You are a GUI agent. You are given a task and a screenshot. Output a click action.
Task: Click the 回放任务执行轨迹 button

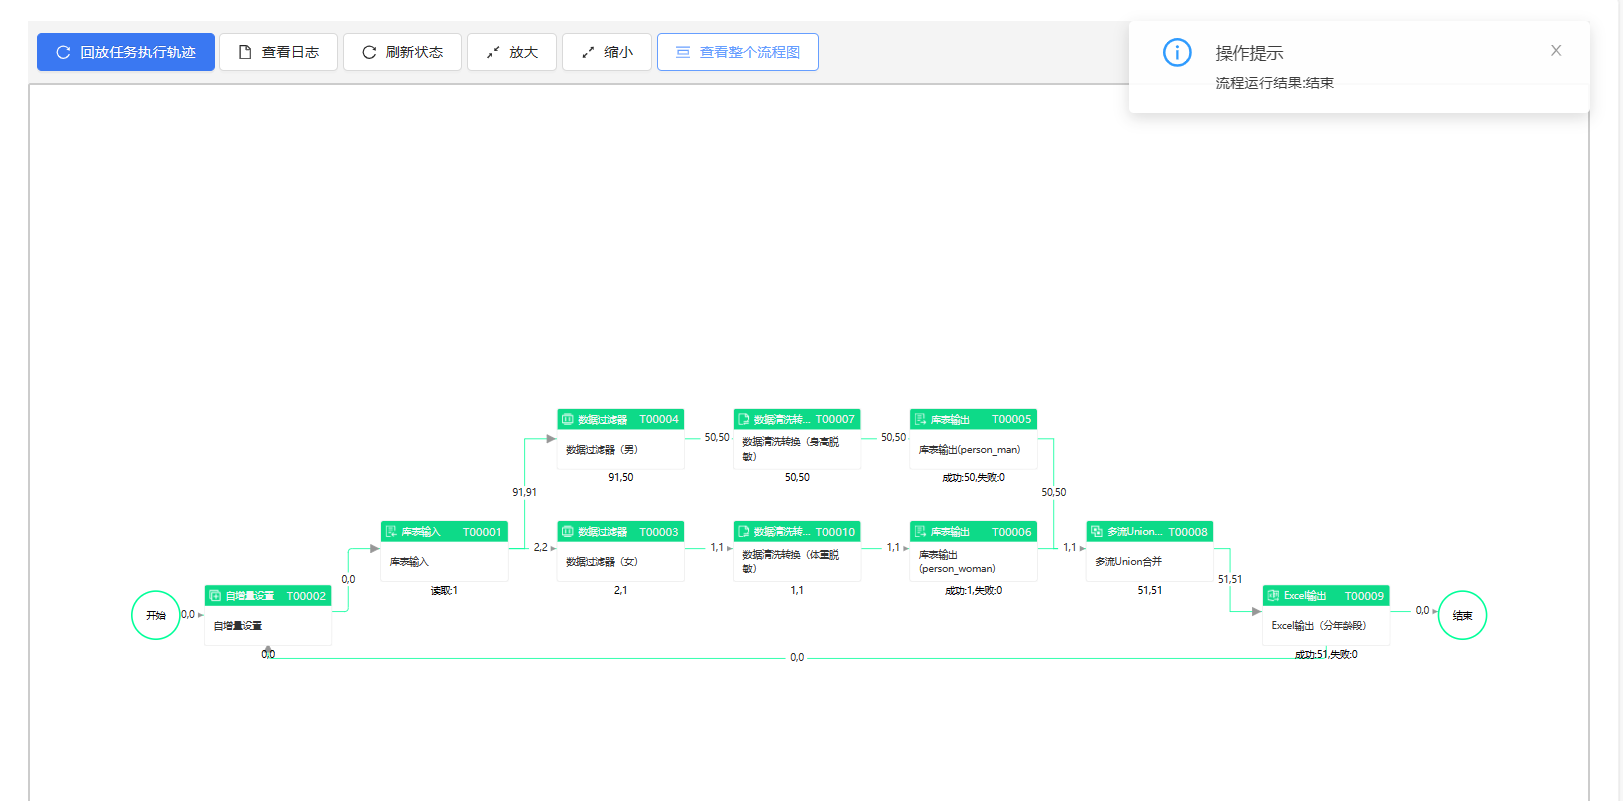tap(126, 52)
